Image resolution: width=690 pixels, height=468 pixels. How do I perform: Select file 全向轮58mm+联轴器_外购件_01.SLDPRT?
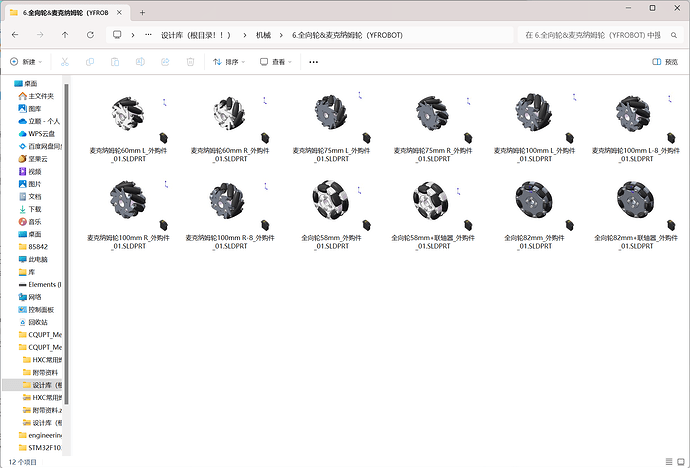tap(433, 215)
